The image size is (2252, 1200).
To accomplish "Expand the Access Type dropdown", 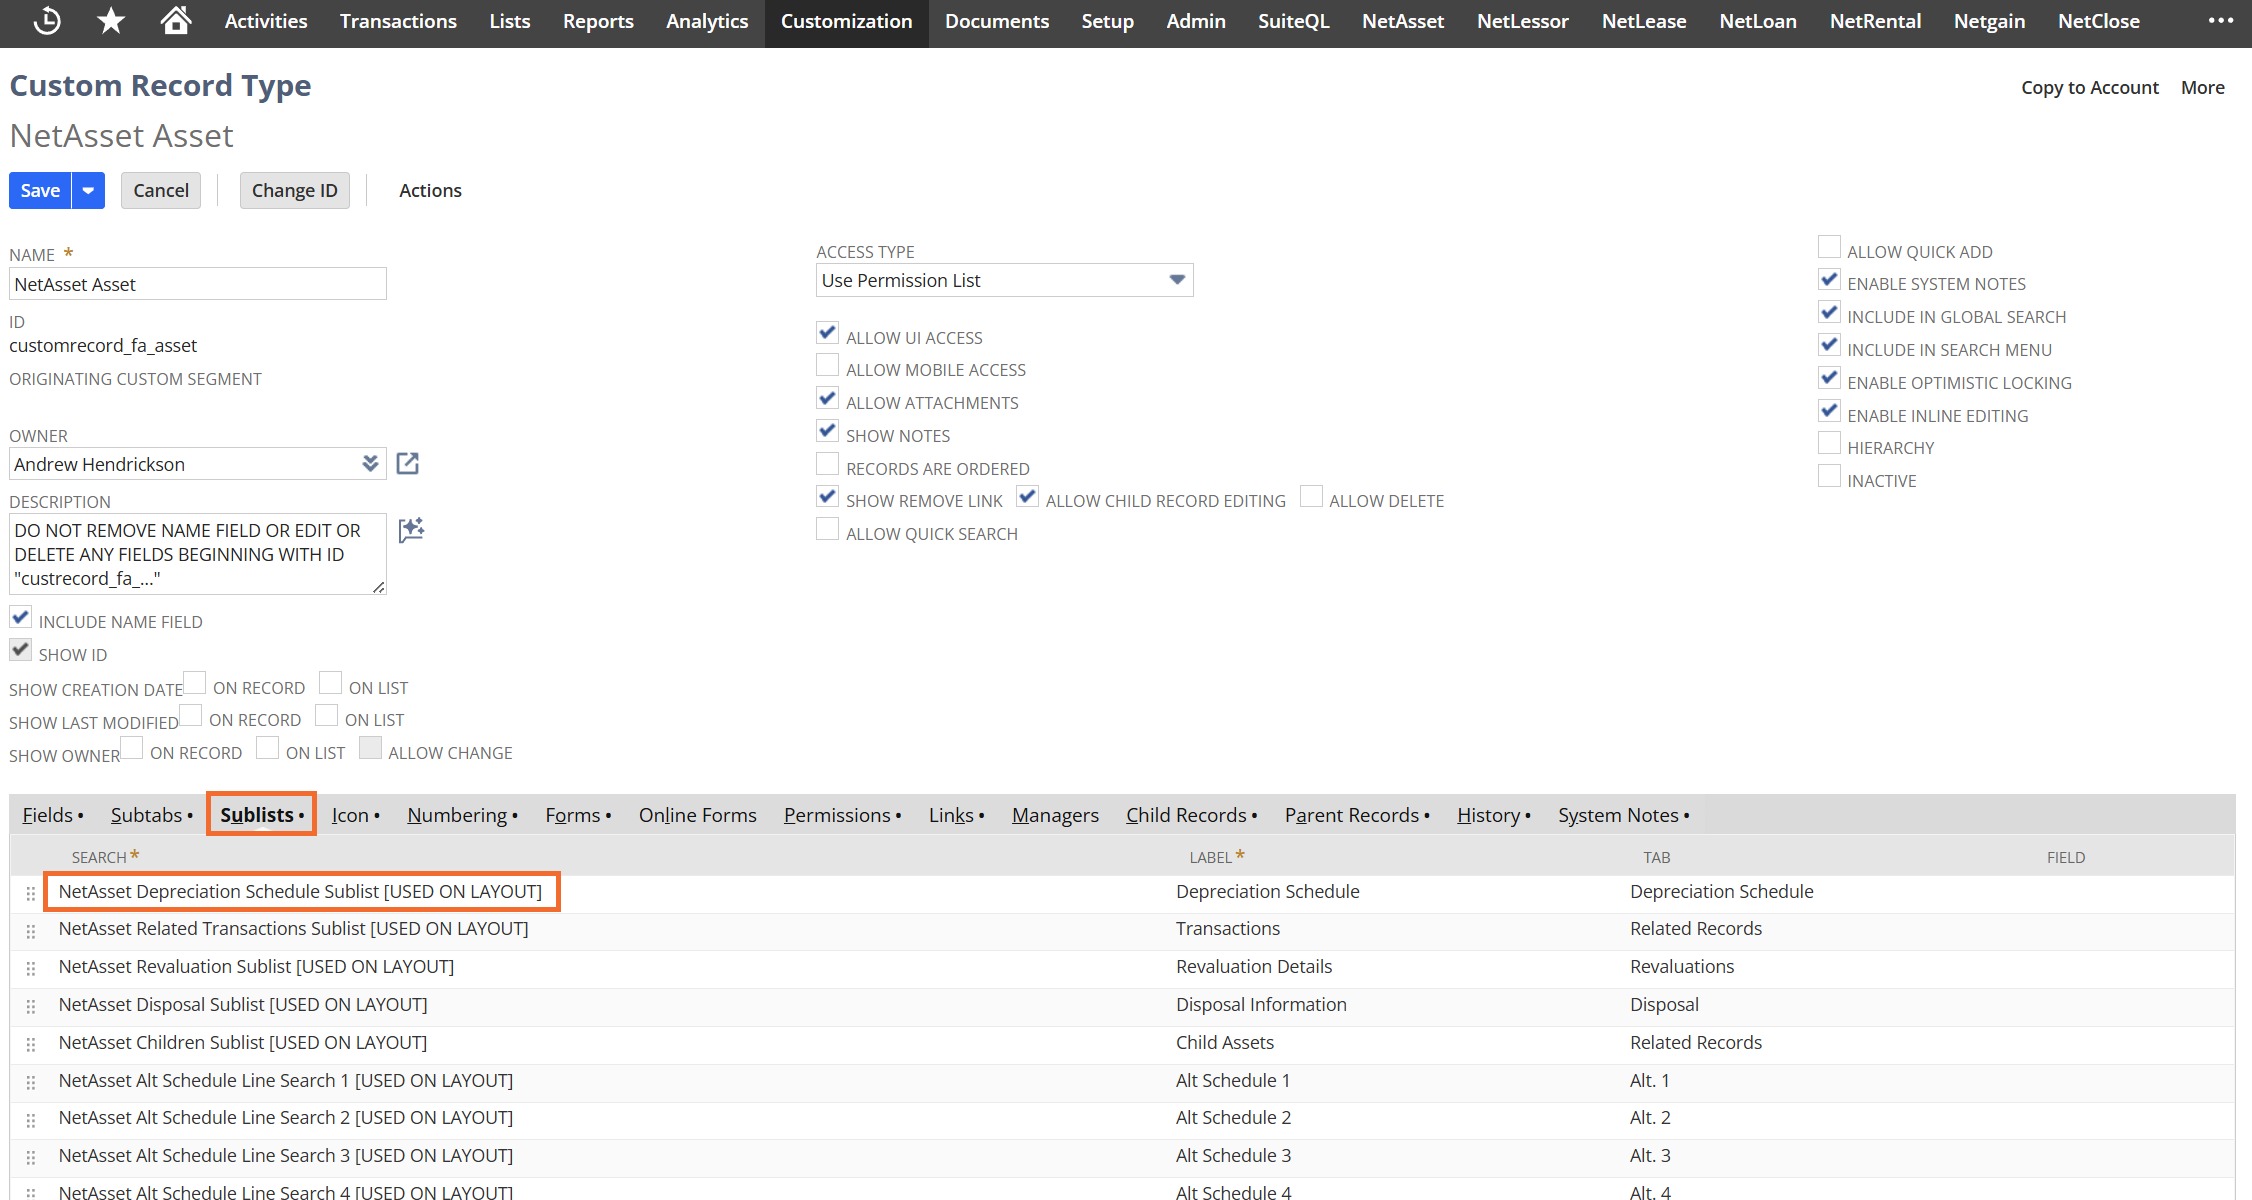I will coord(1177,280).
